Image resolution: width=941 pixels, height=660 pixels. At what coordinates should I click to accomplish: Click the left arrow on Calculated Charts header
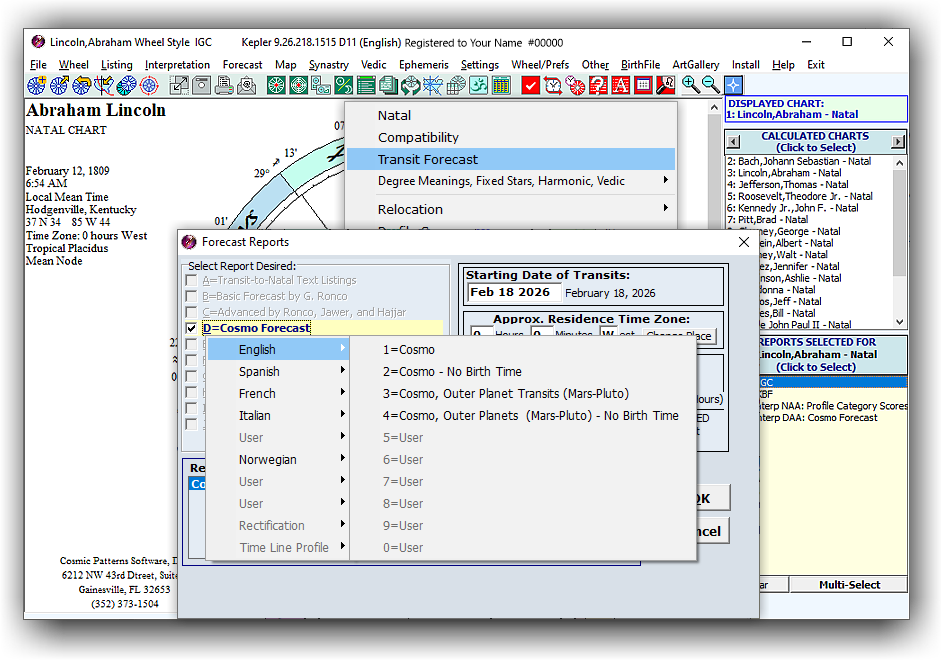click(x=733, y=142)
